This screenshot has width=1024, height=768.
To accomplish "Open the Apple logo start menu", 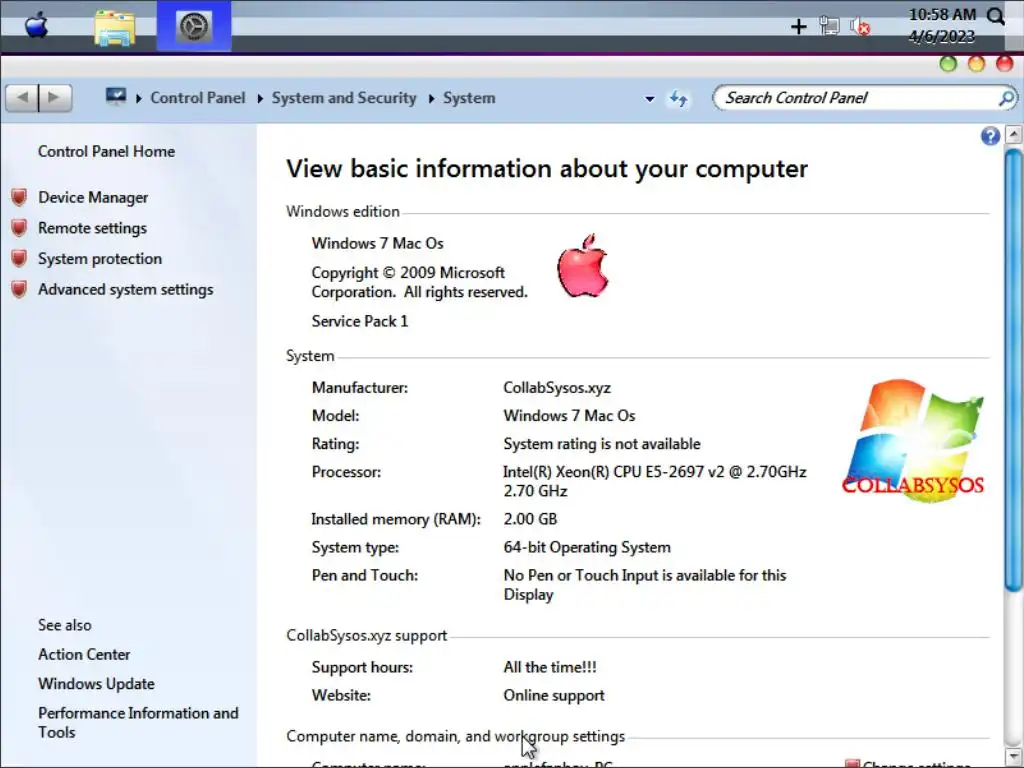I will click(x=37, y=26).
